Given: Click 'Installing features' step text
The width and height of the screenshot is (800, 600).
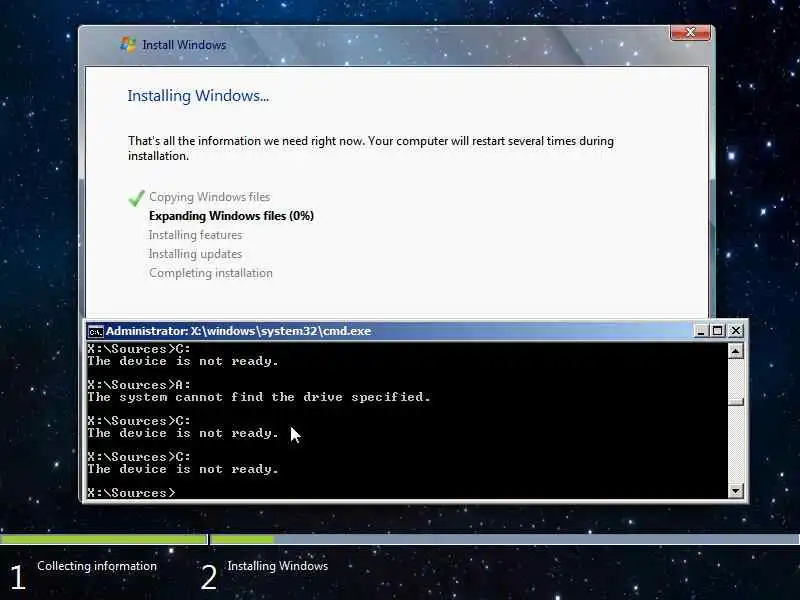Looking at the screenshot, I should tap(195, 235).
